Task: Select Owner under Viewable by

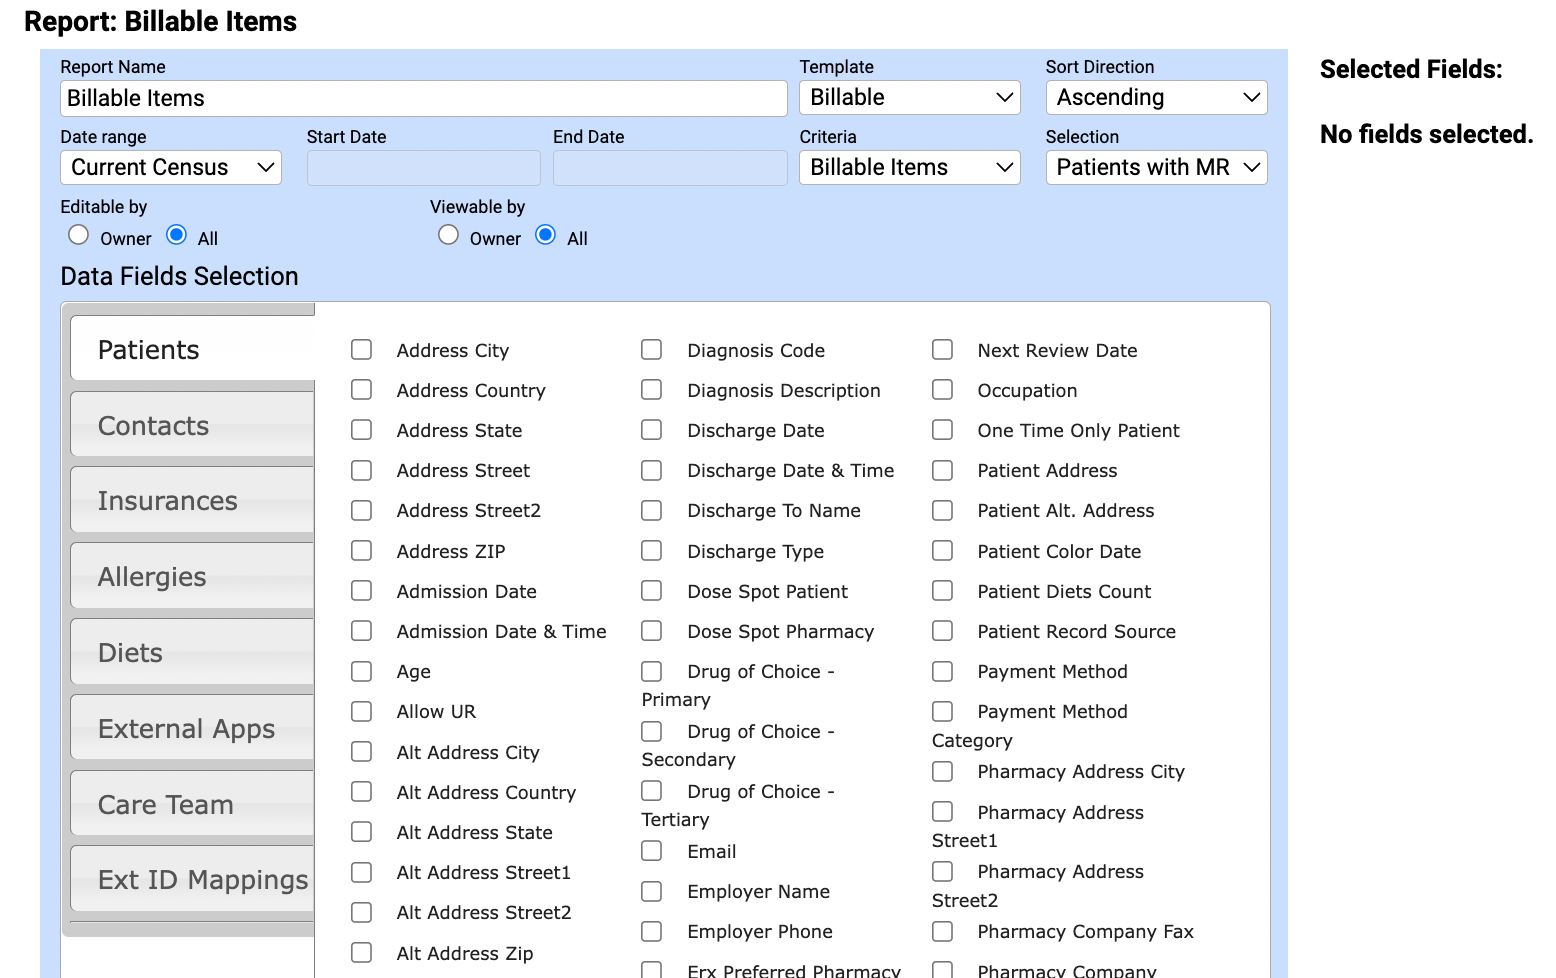Action: pos(449,235)
